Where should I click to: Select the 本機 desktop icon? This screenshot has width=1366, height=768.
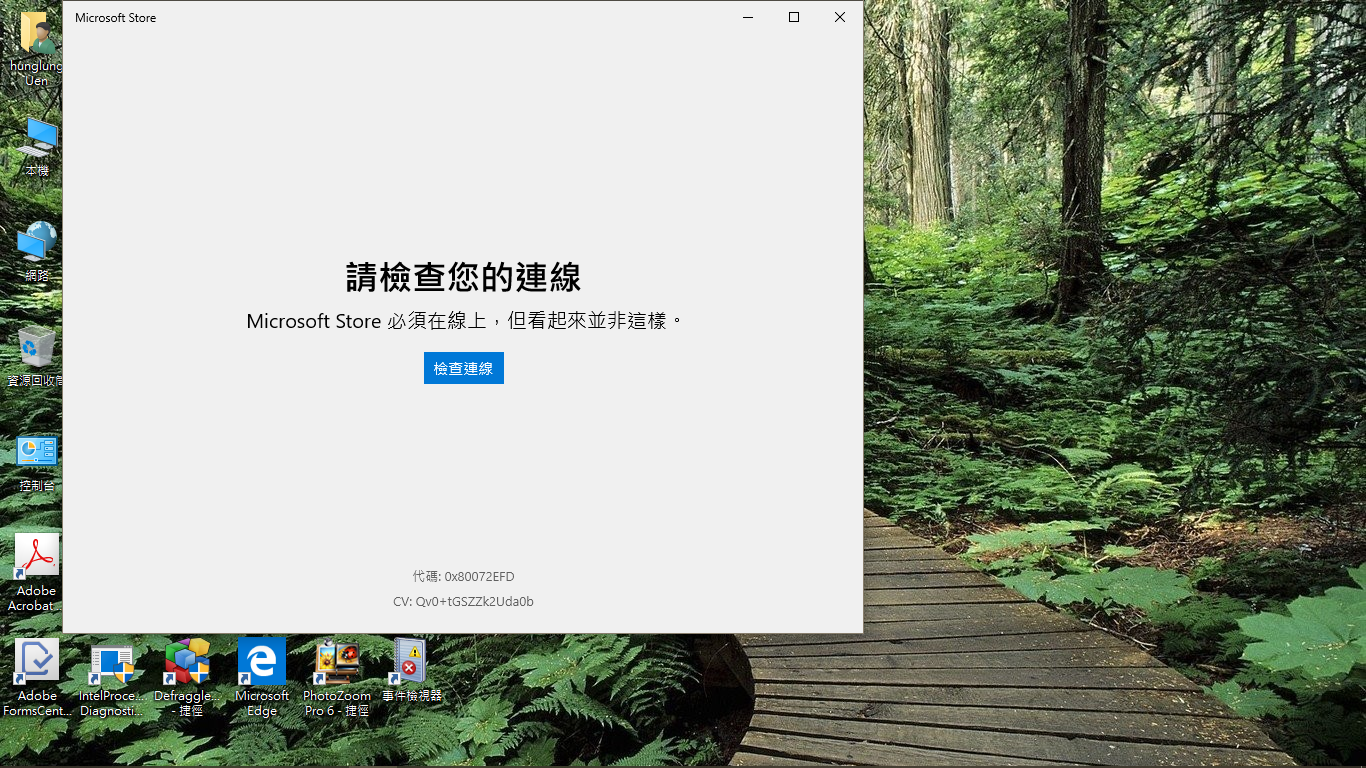click(x=37, y=148)
